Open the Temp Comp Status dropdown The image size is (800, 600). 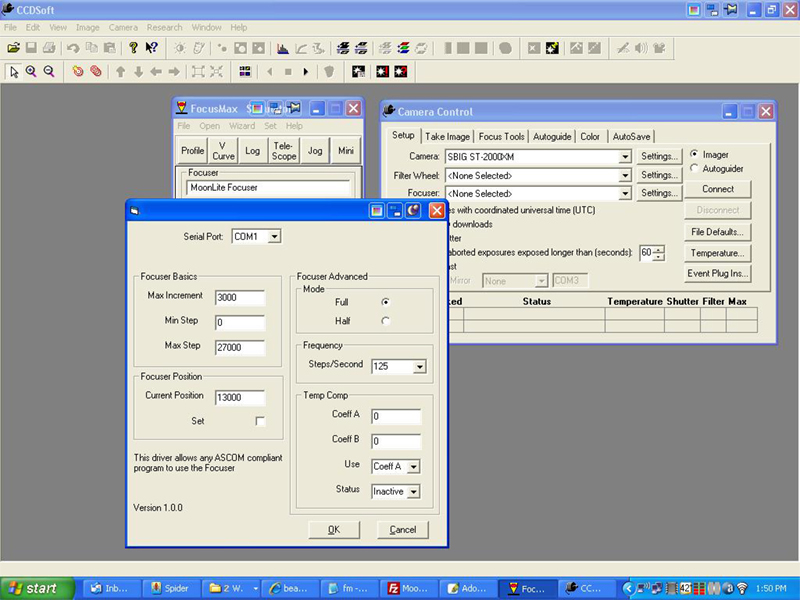tap(414, 492)
